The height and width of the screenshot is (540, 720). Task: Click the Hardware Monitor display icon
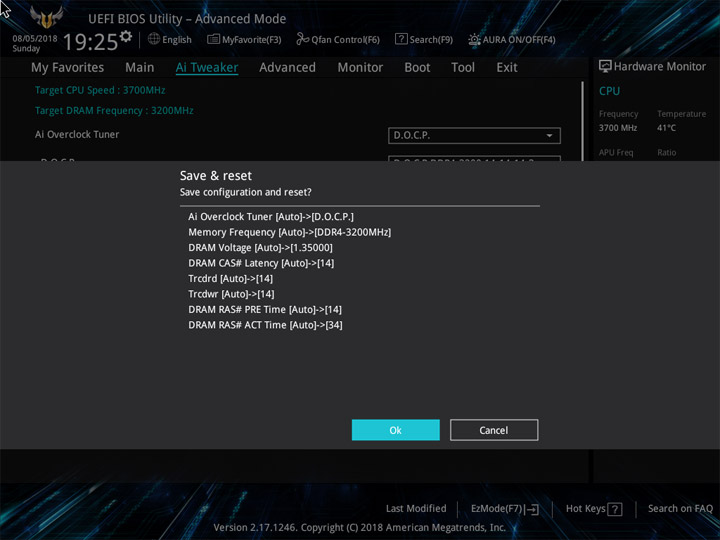pyautogui.click(x=605, y=67)
